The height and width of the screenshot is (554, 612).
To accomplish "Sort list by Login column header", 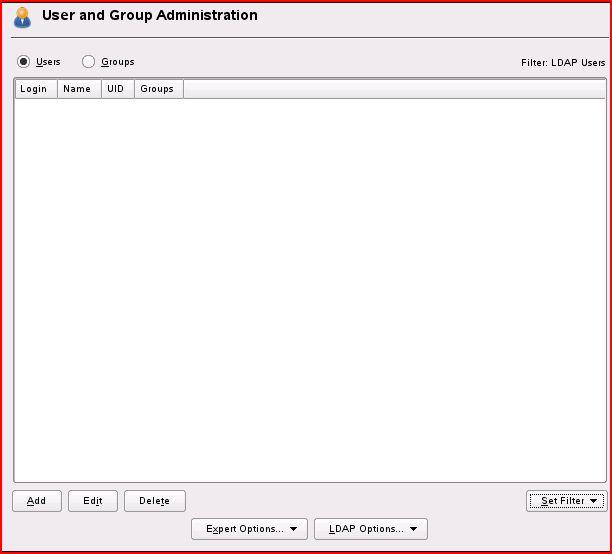I will click(34, 89).
